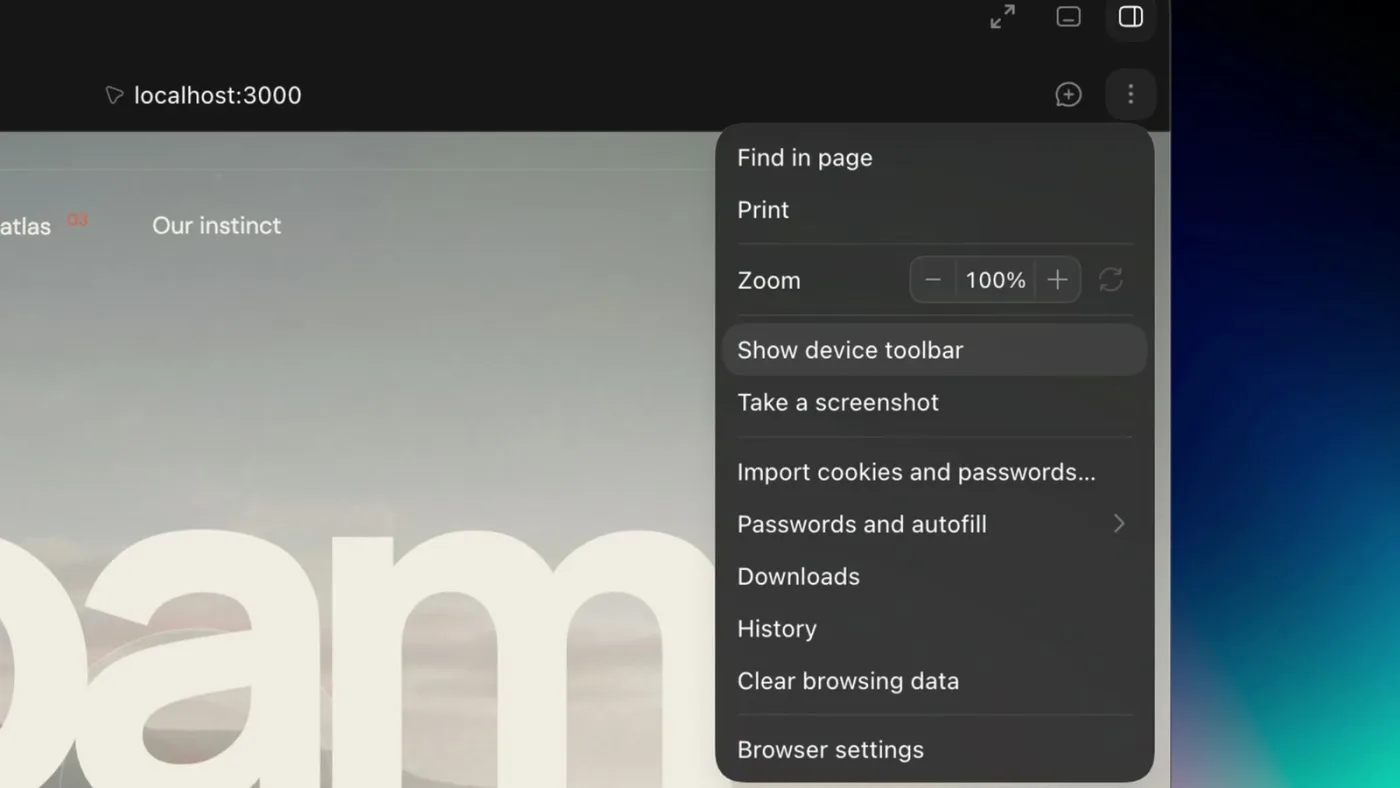Select Show device toolbar

935,350
